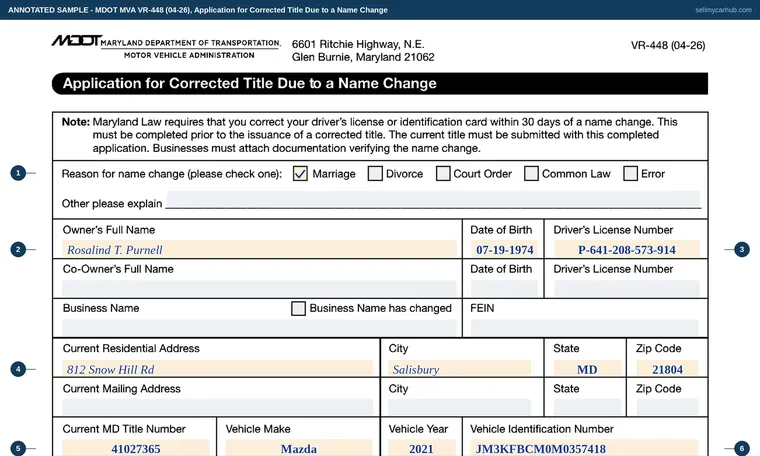
Task: Click the Owner's Full Name field
Action: pos(259,249)
